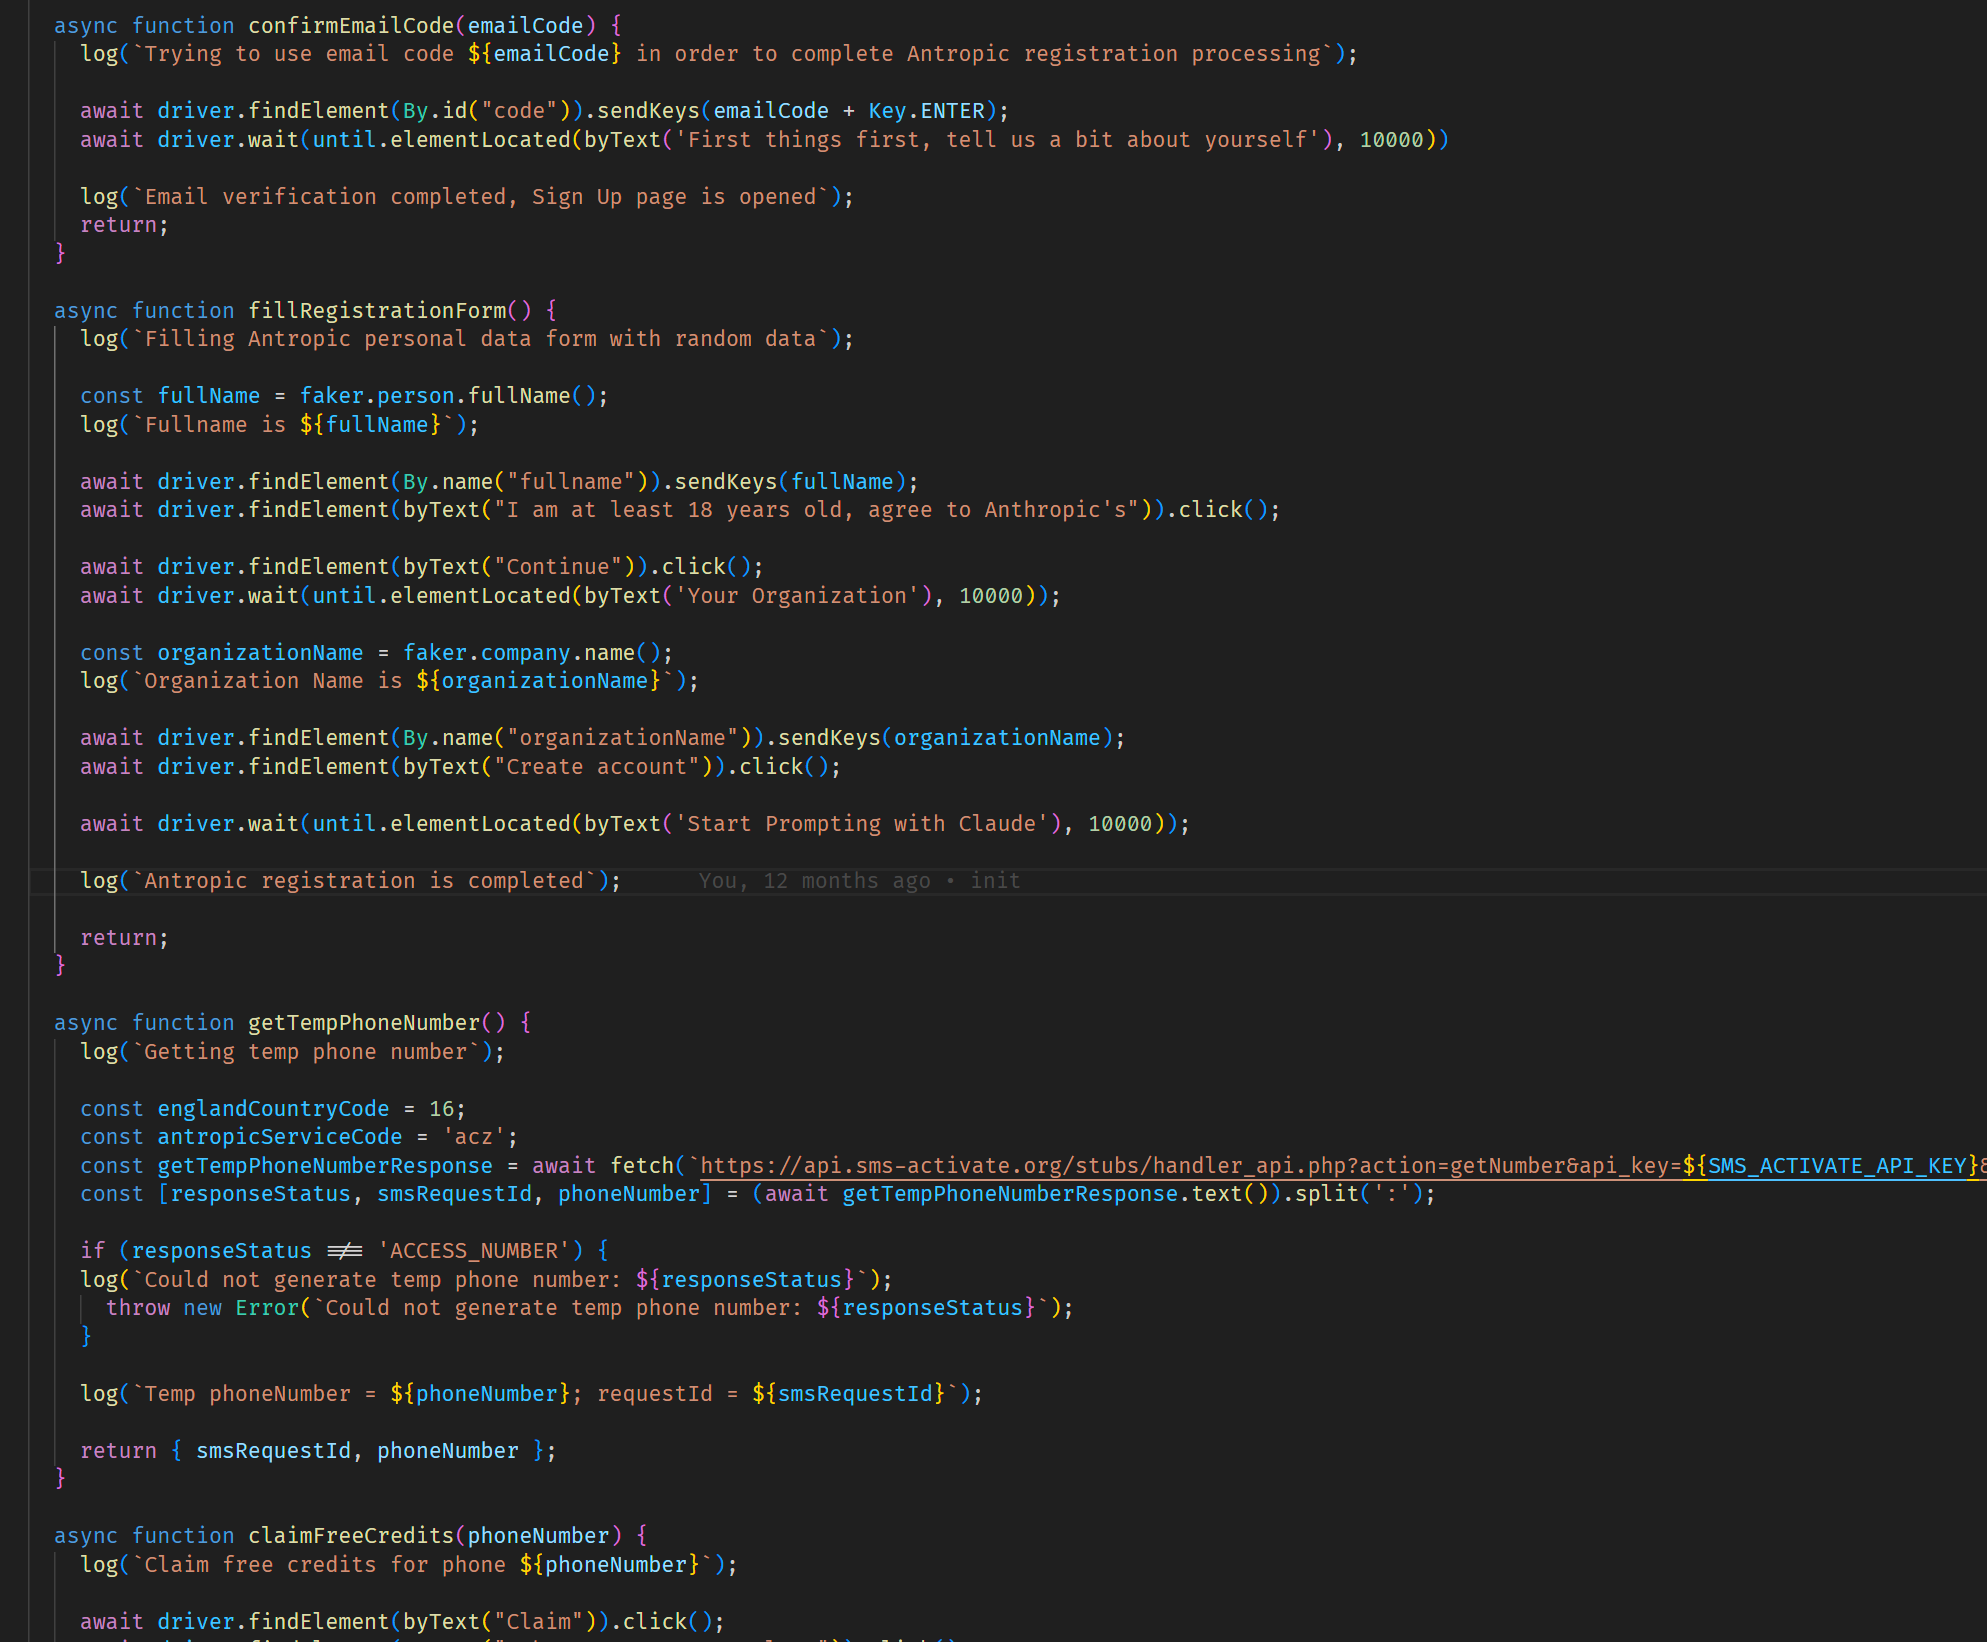This screenshot has height=1642, width=1987.
Task: Click the return { smsRequestId, phoneNumber } line
Action: (x=318, y=1451)
